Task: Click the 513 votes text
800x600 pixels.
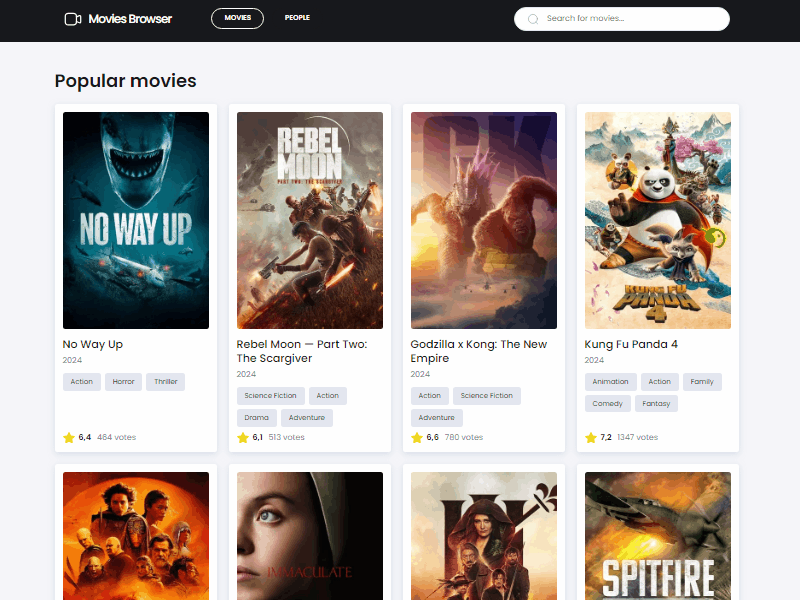Action: (x=286, y=437)
